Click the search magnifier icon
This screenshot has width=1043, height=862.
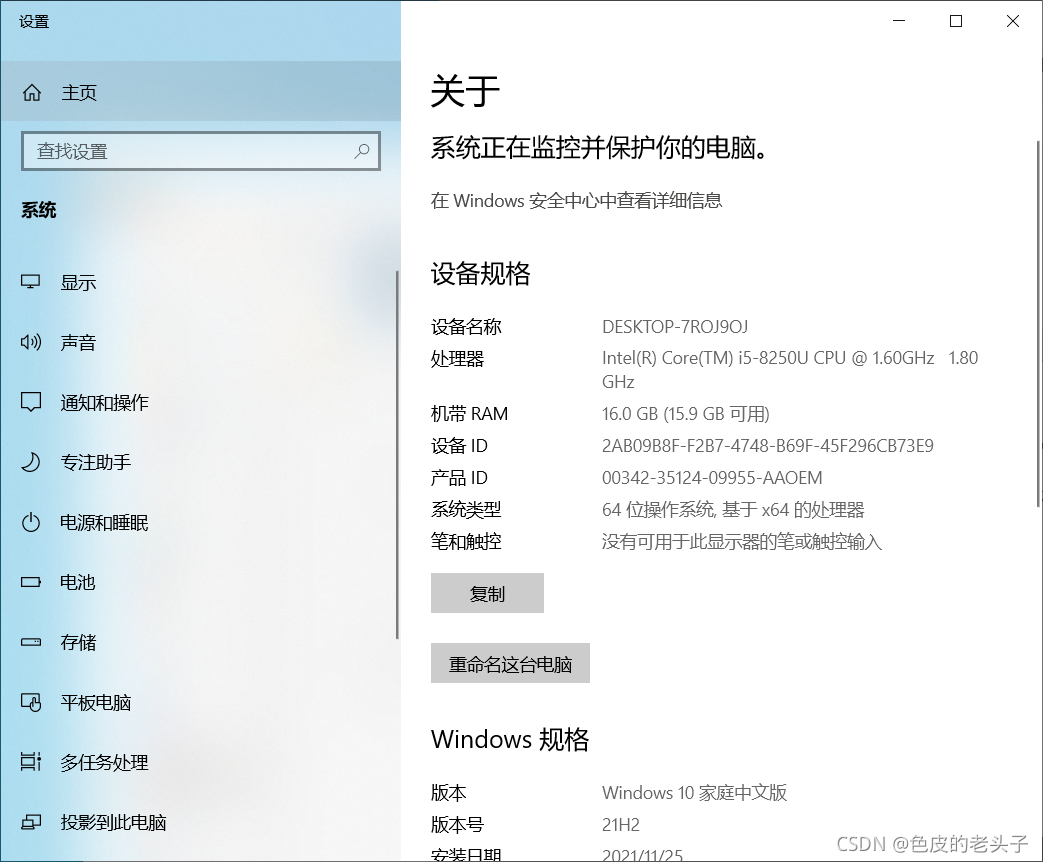tap(362, 151)
